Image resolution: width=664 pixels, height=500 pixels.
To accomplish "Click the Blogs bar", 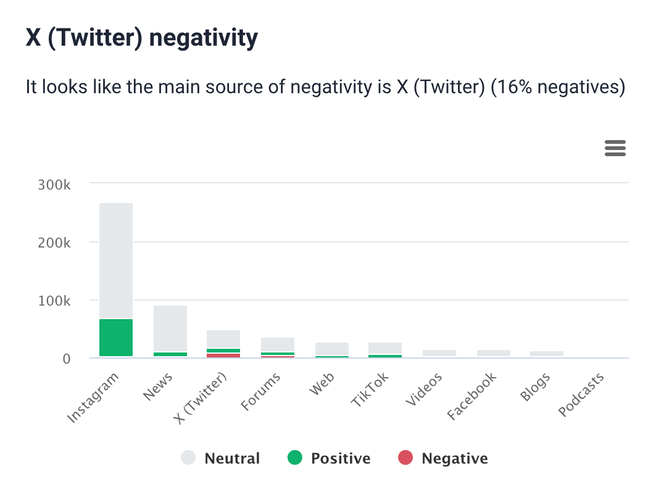I will pyautogui.click(x=547, y=354).
